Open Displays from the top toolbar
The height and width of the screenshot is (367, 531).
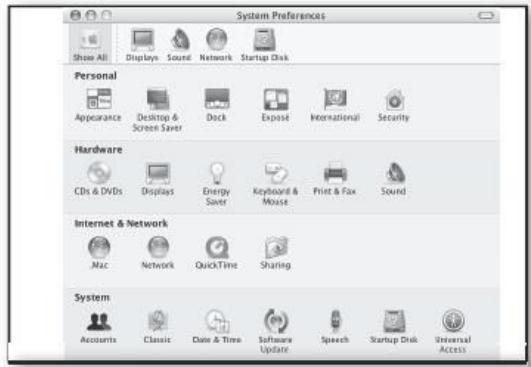coord(142,45)
